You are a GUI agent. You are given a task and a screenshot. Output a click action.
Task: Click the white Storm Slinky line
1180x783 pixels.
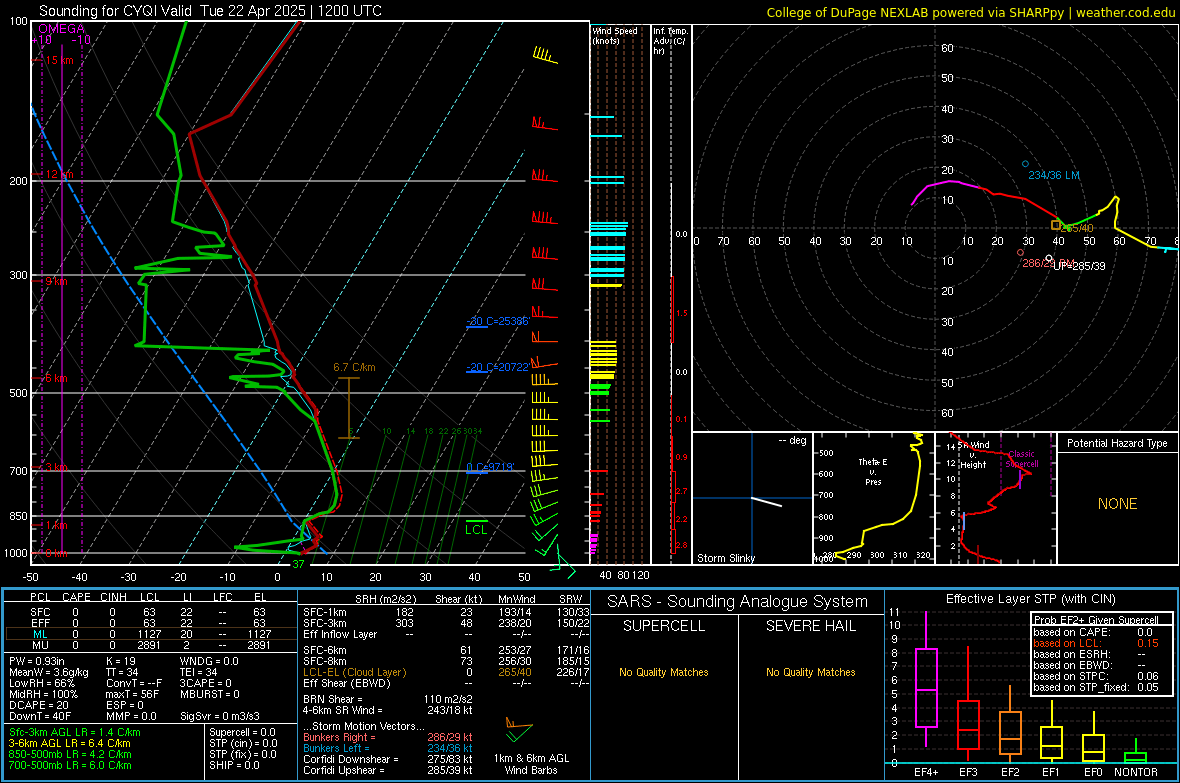pyautogui.click(x=766, y=501)
